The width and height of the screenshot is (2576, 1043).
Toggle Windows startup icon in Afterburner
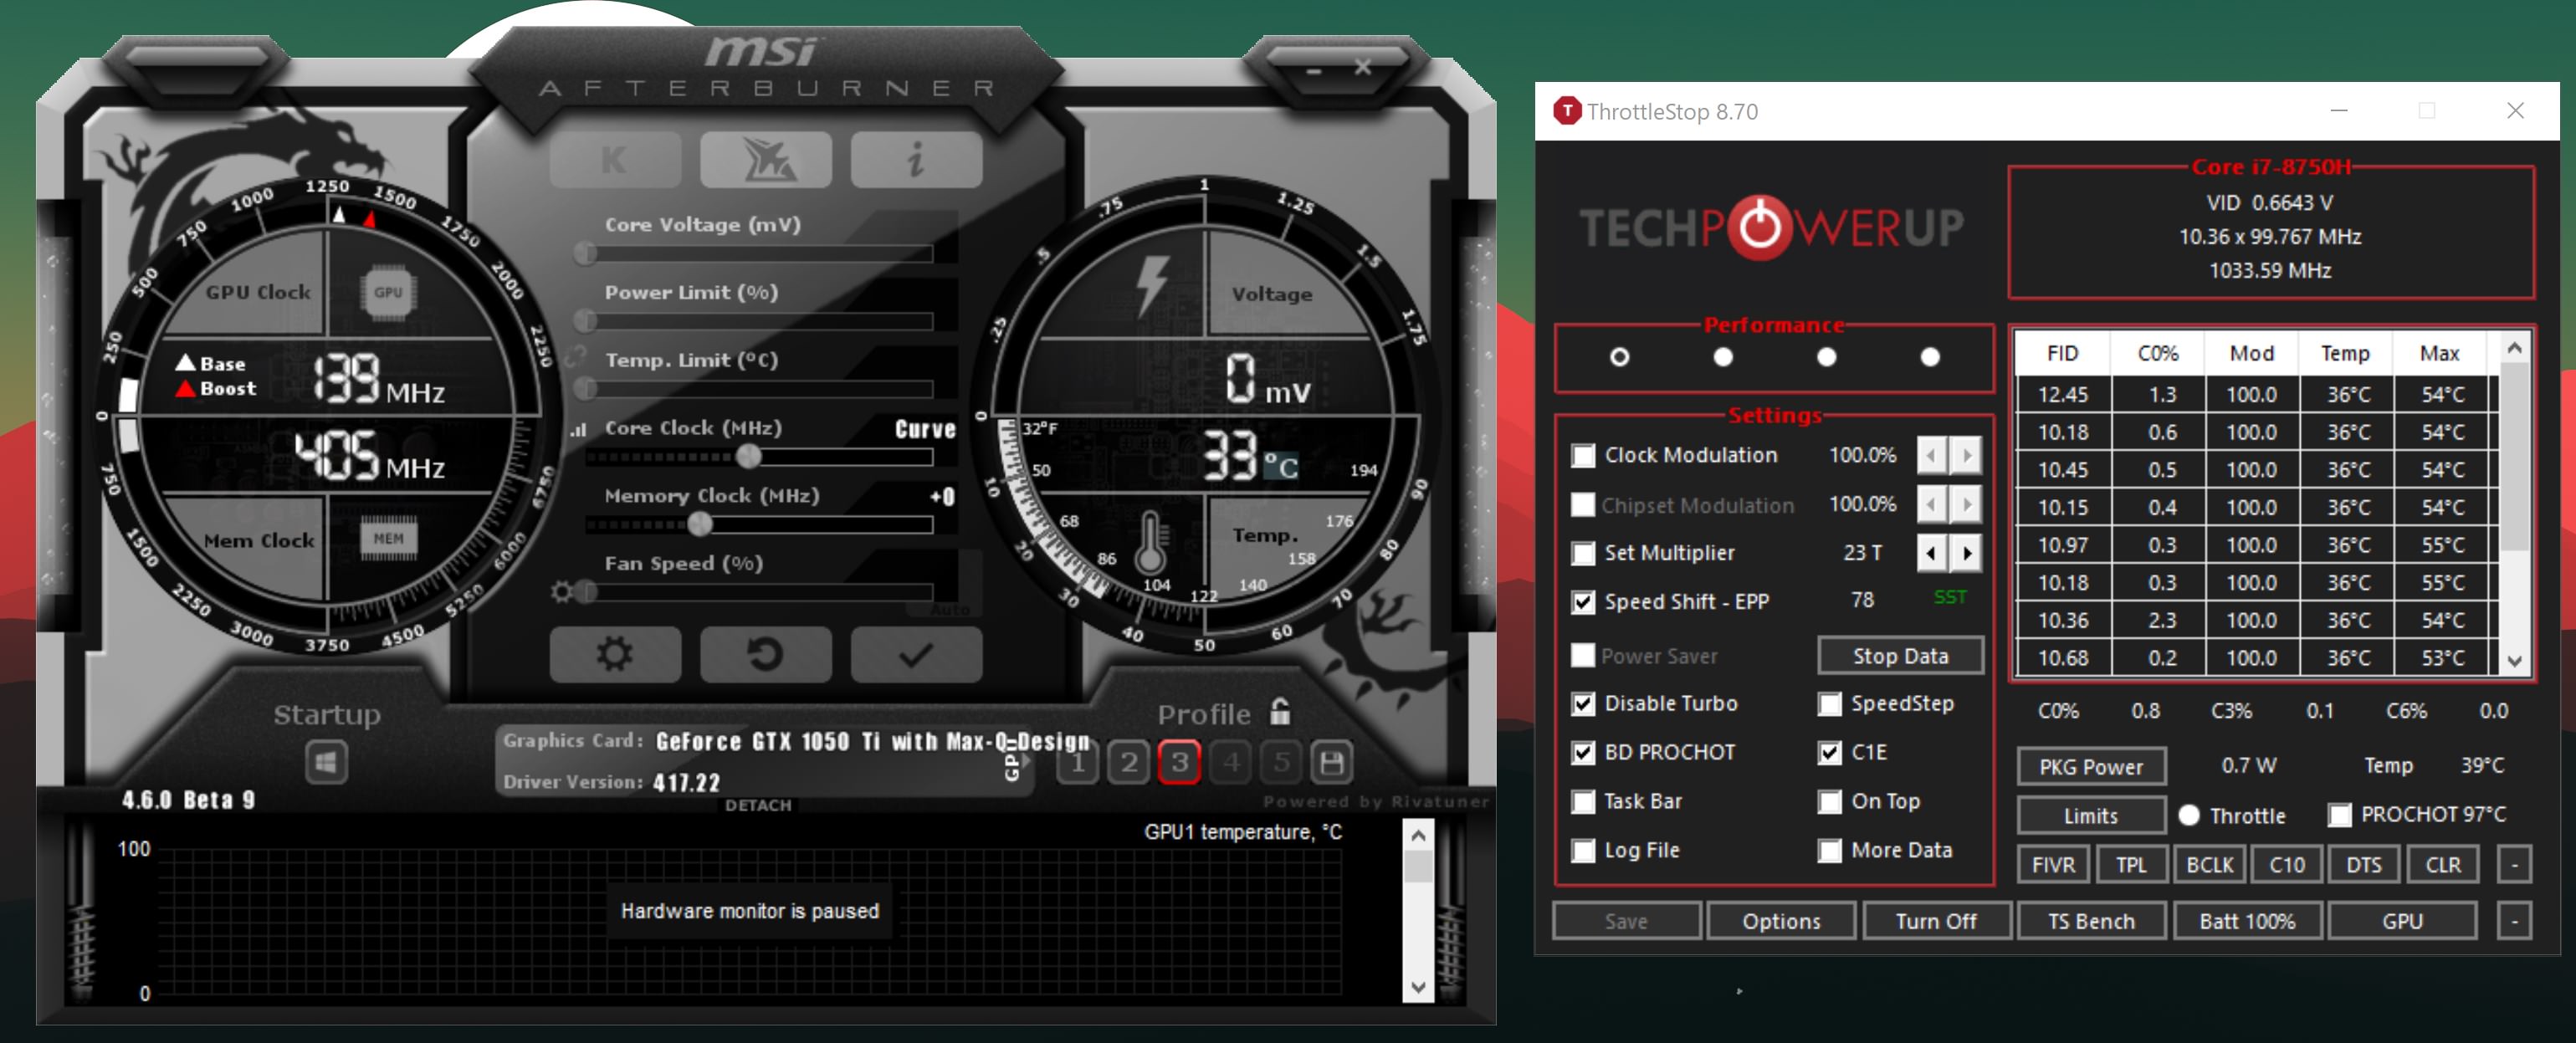326,764
